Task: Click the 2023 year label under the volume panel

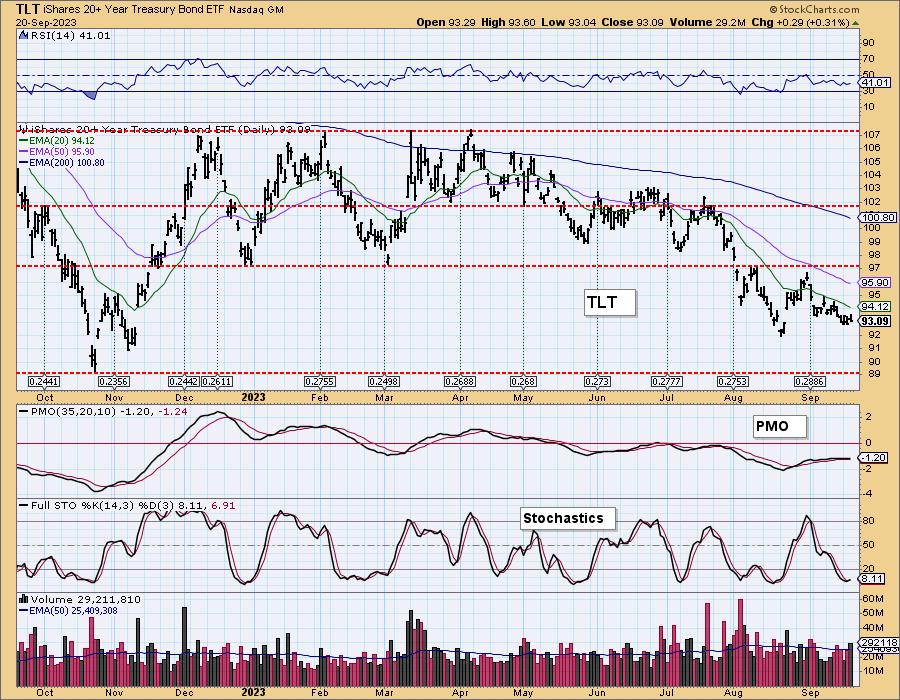Action: tap(253, 692)
